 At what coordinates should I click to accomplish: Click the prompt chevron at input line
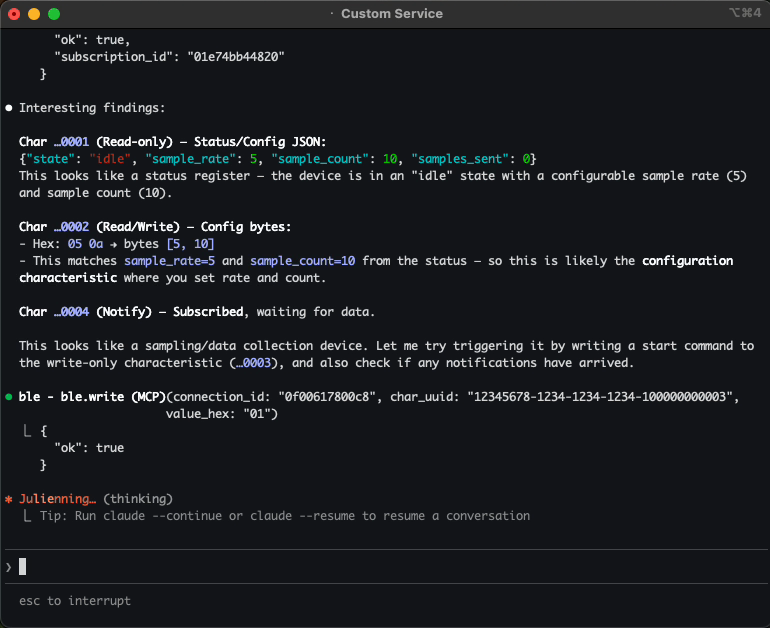pos(9,567)
